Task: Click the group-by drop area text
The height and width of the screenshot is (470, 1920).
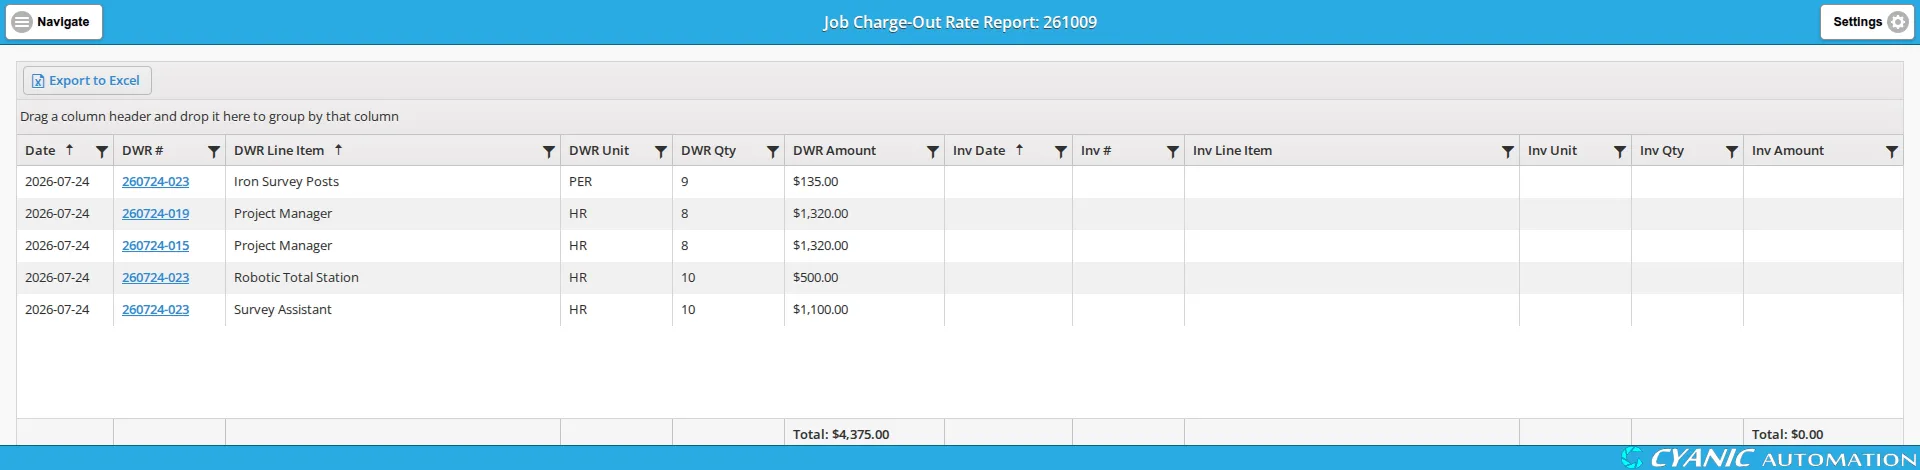Action: (209, 117)
